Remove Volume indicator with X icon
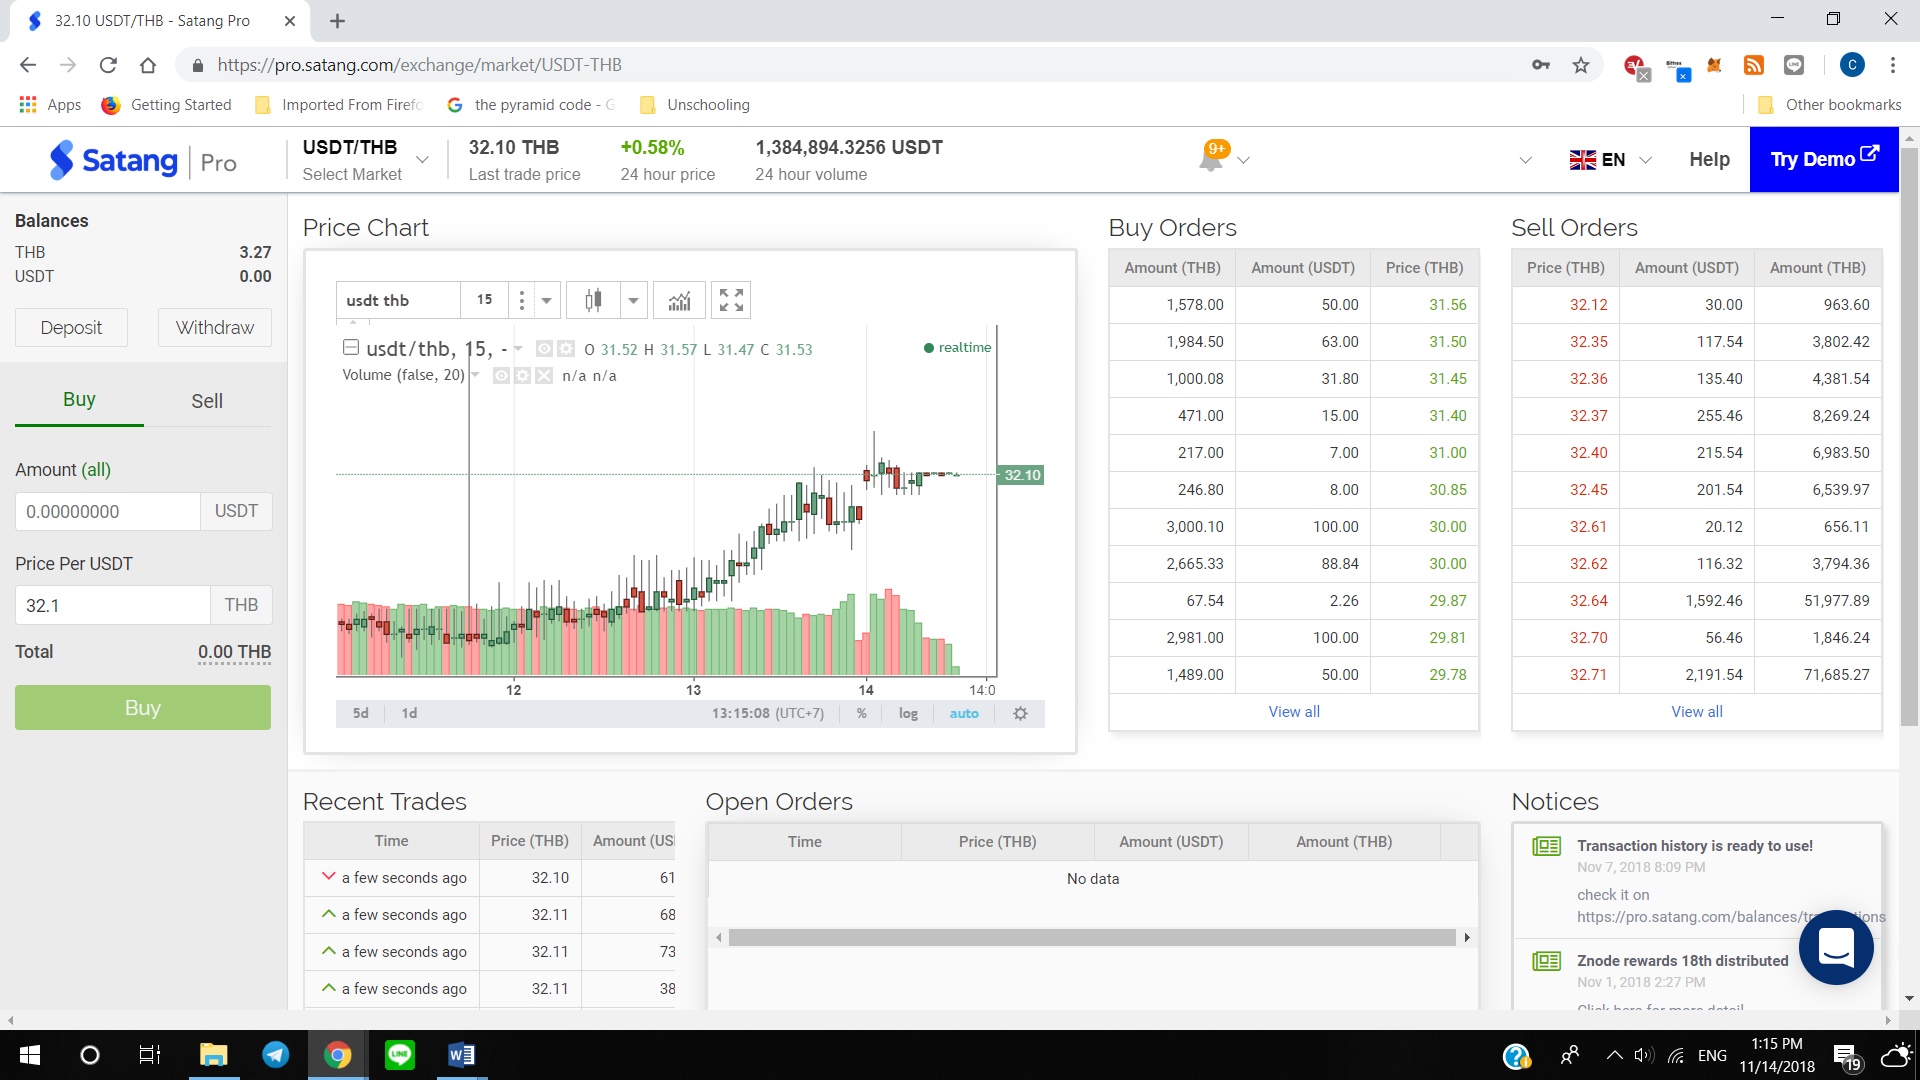1920x1080 pixels. [543, 376]
